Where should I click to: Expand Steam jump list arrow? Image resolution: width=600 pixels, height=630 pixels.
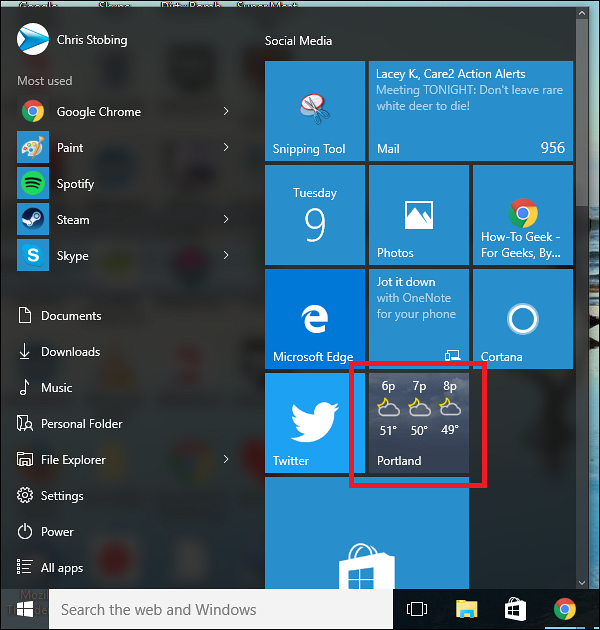226,220
